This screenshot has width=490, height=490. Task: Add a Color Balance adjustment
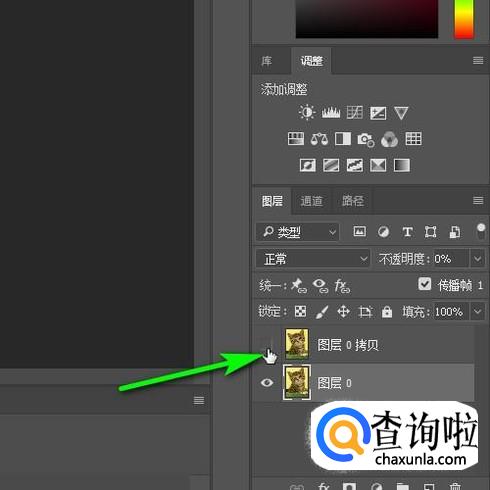(319, 139)
